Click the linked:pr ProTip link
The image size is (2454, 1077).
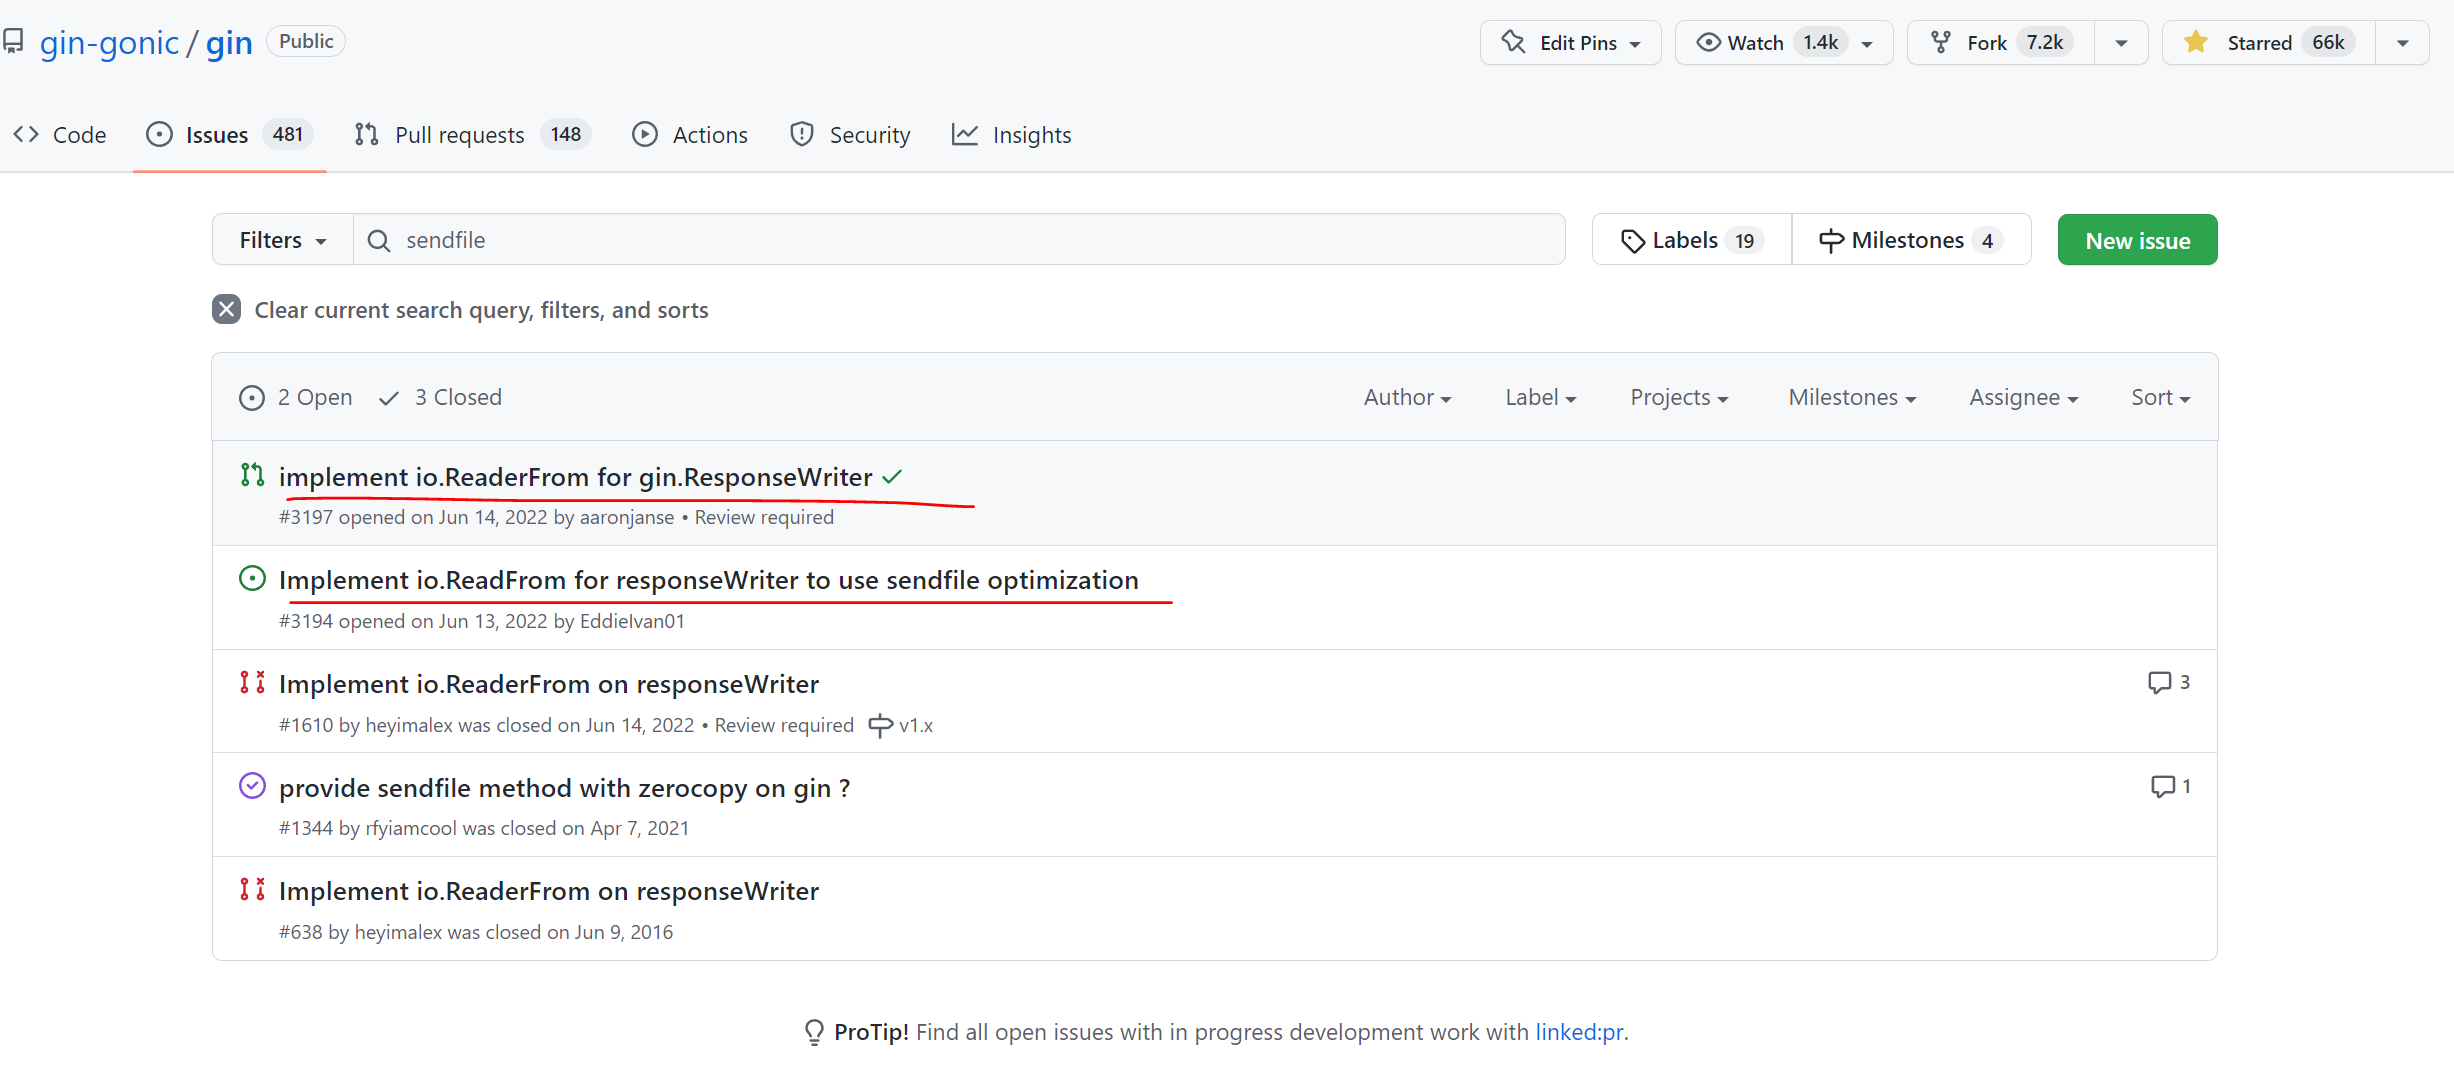pyautogui.click(x=1579, y=1032)
